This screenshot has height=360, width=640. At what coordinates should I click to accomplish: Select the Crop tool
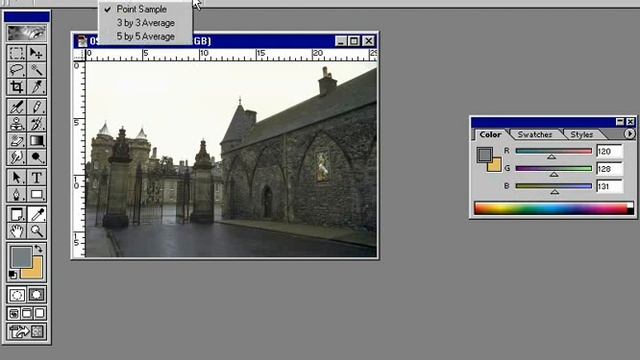[x=17, y=87]
